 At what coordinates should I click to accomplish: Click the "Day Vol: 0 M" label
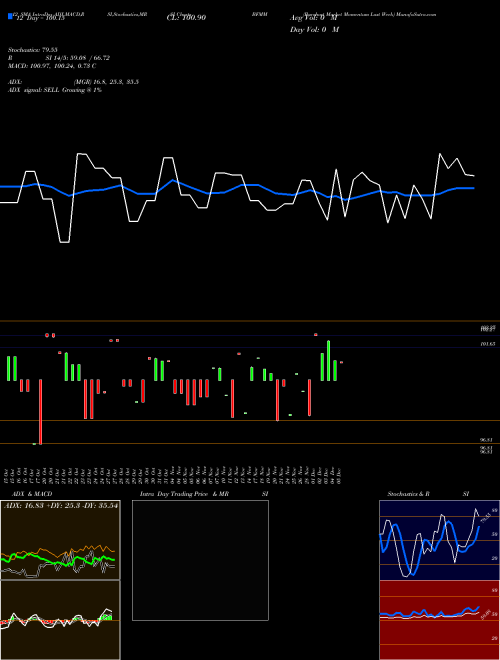314,30
